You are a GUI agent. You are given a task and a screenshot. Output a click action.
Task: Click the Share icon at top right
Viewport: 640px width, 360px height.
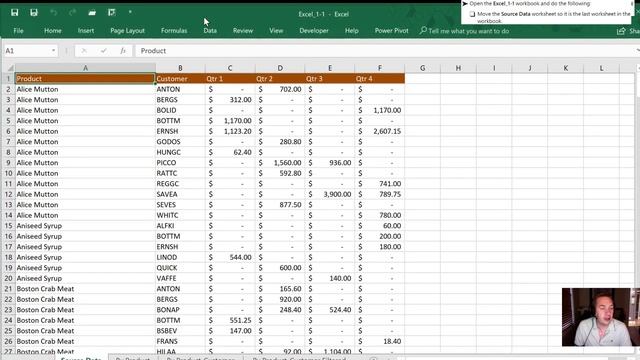click(621, 31)
